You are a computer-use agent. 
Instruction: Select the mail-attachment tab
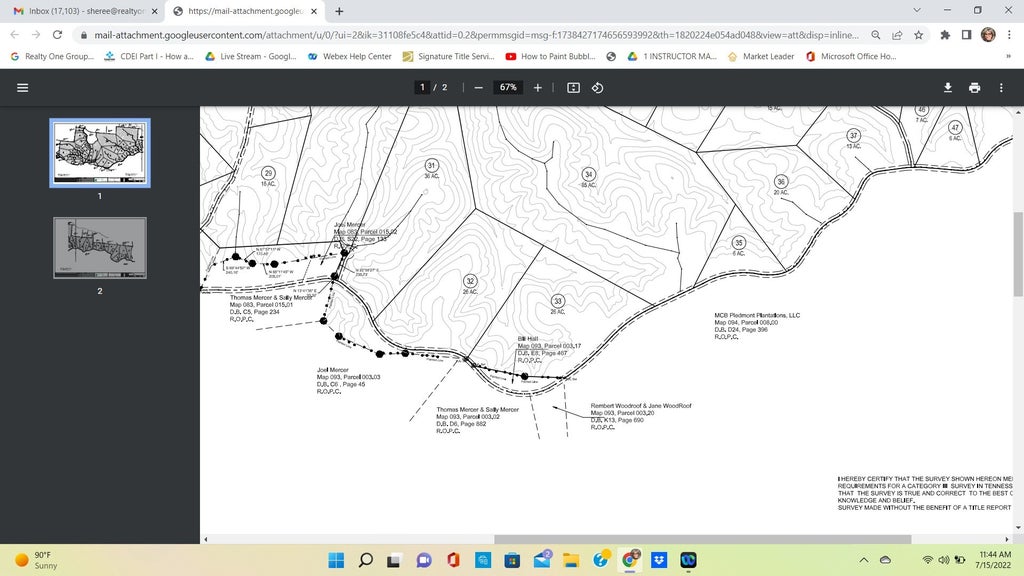(x=243, y=11)
